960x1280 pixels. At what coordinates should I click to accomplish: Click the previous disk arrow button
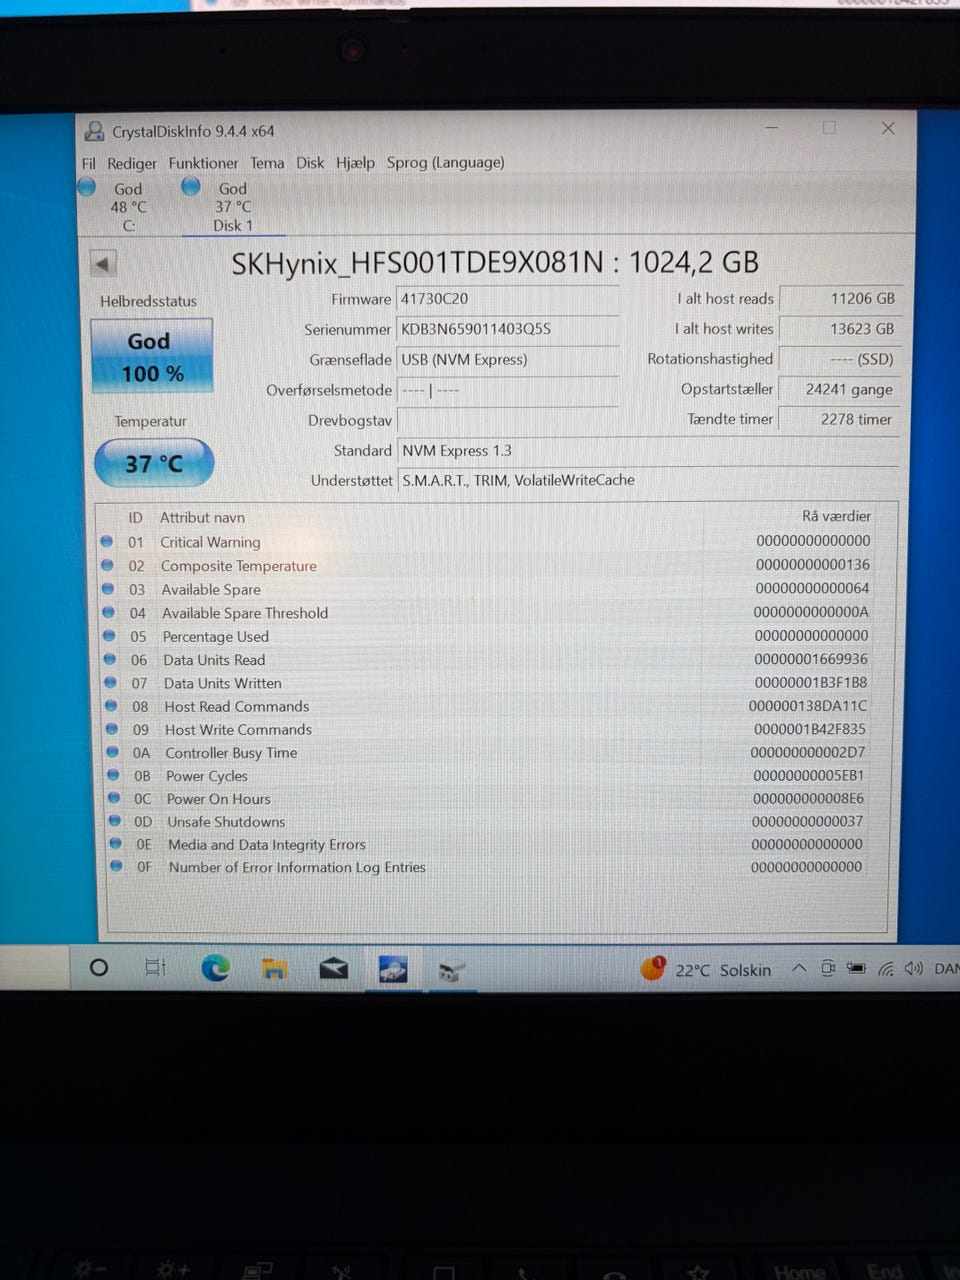pos(103,264)
